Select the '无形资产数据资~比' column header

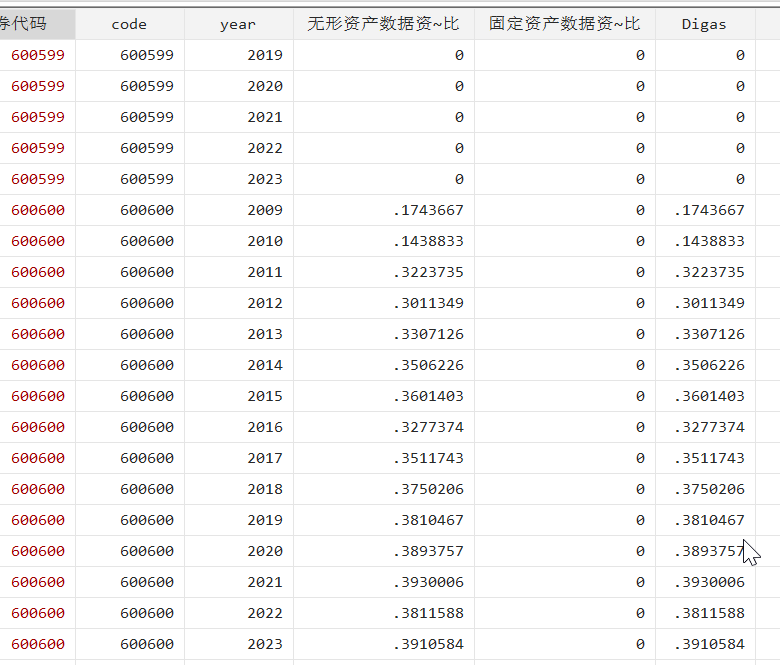(383, 24)
